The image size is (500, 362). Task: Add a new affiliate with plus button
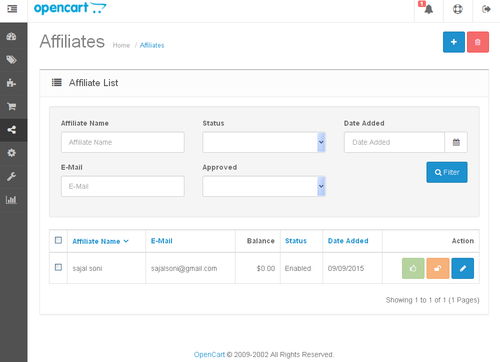click(x=454, y=42)
